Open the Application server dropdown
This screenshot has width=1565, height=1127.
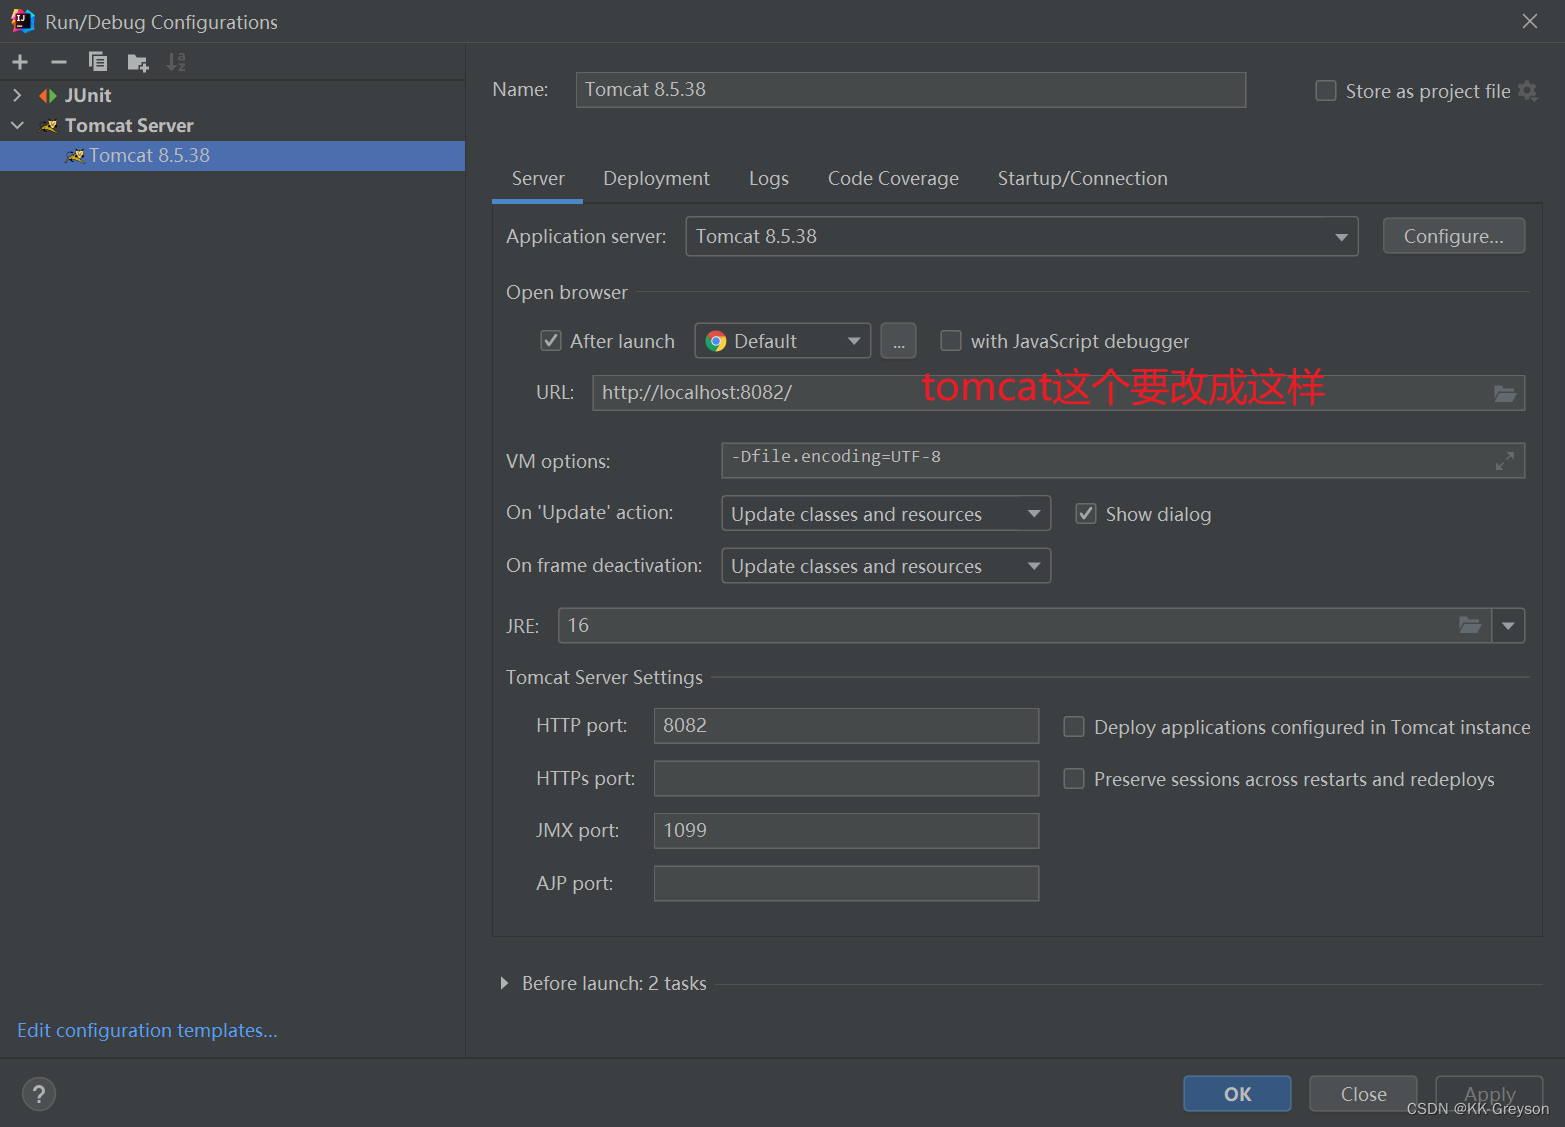(1022, 237)
